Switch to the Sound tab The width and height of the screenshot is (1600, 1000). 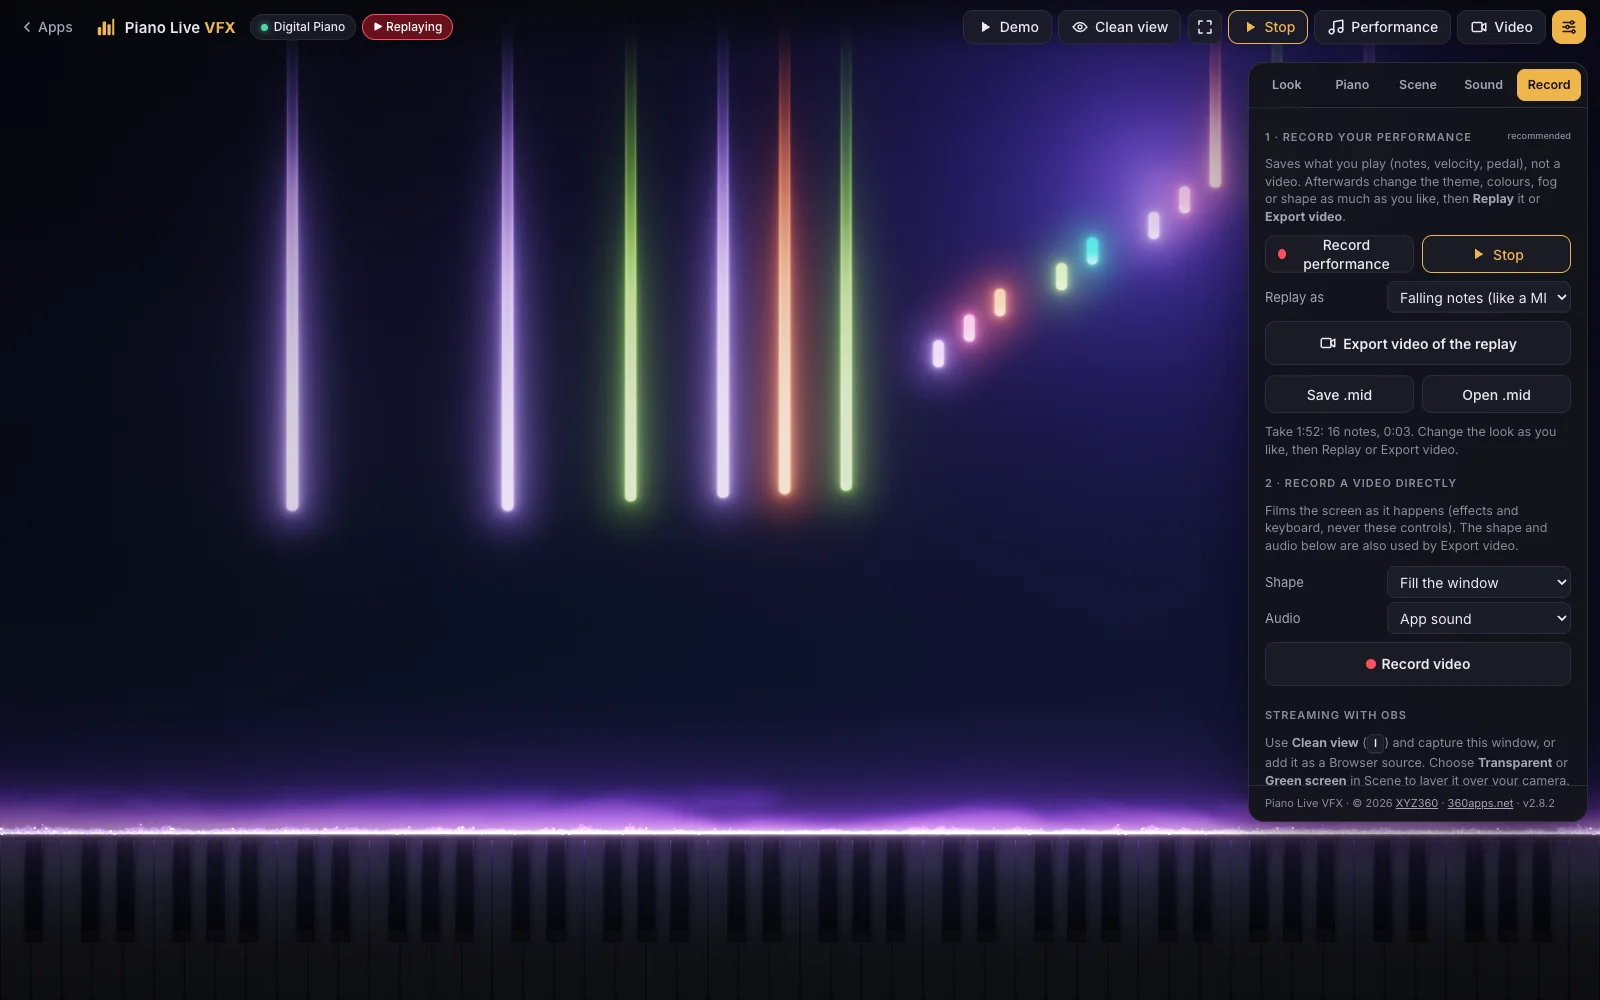click(1483, 85)
